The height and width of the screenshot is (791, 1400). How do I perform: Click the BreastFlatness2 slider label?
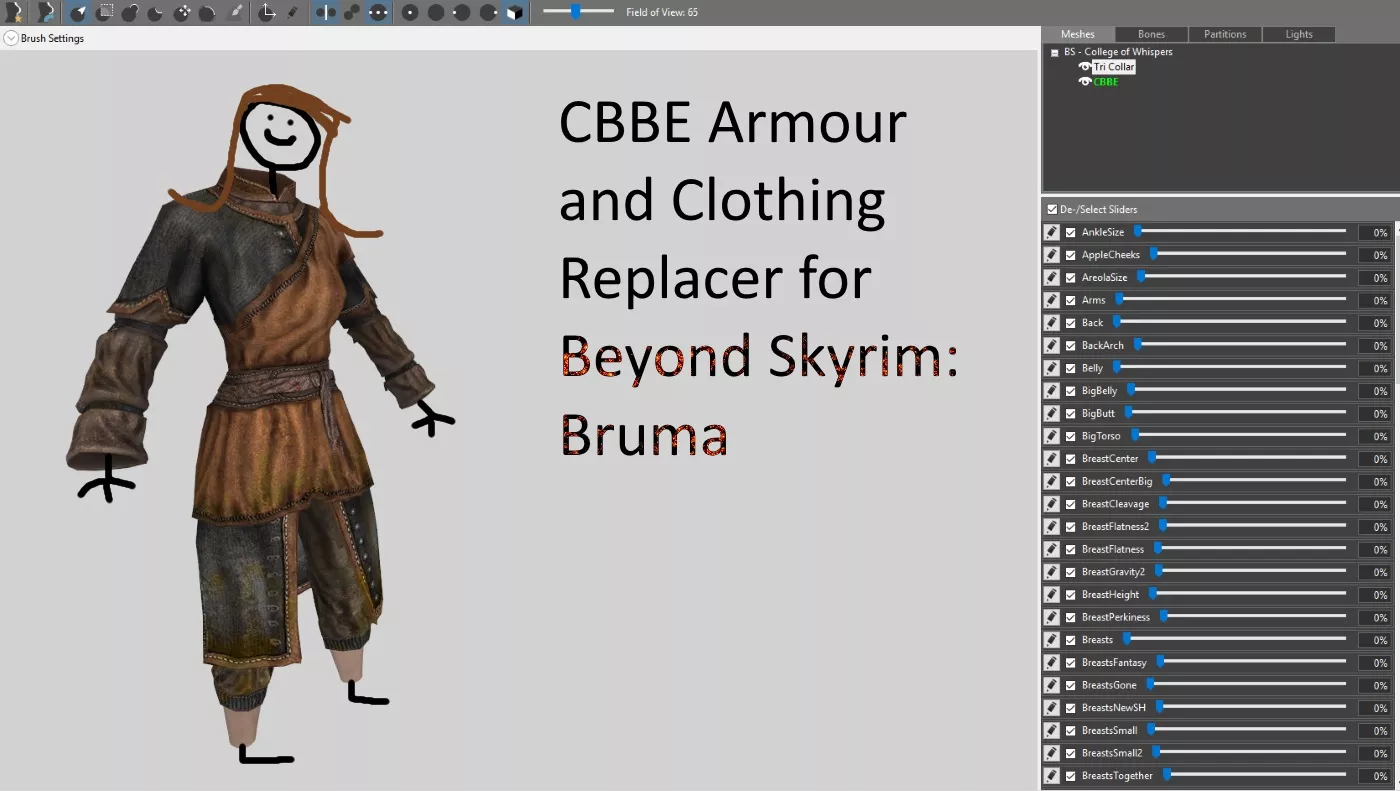1116,526
